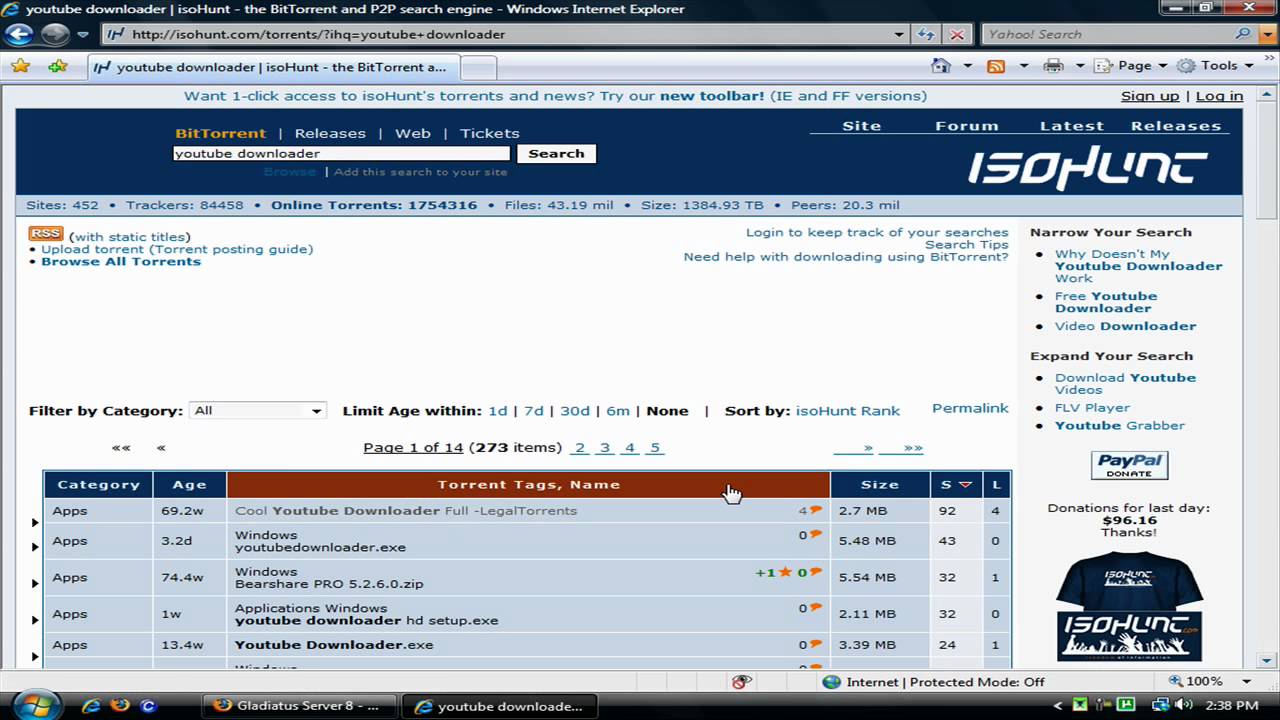Select the Releases search tab
The height and width of the screenshot is (720, 1280).
click(330, 133)
